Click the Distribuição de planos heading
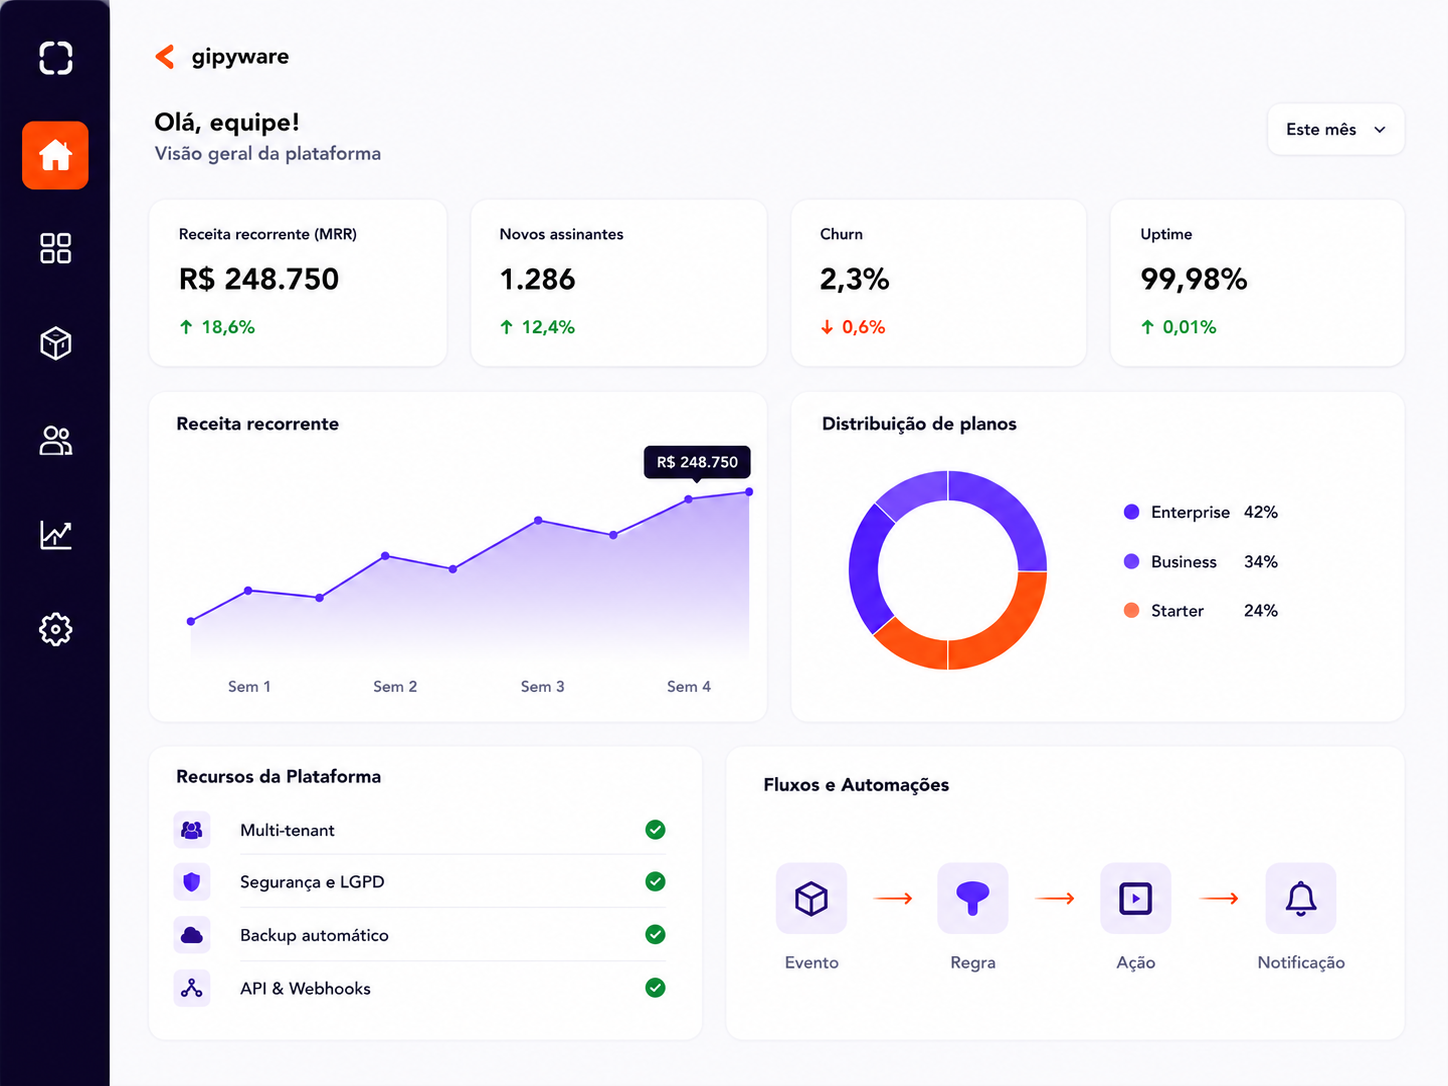1448x1086 pixels. [x=919, y=424]
